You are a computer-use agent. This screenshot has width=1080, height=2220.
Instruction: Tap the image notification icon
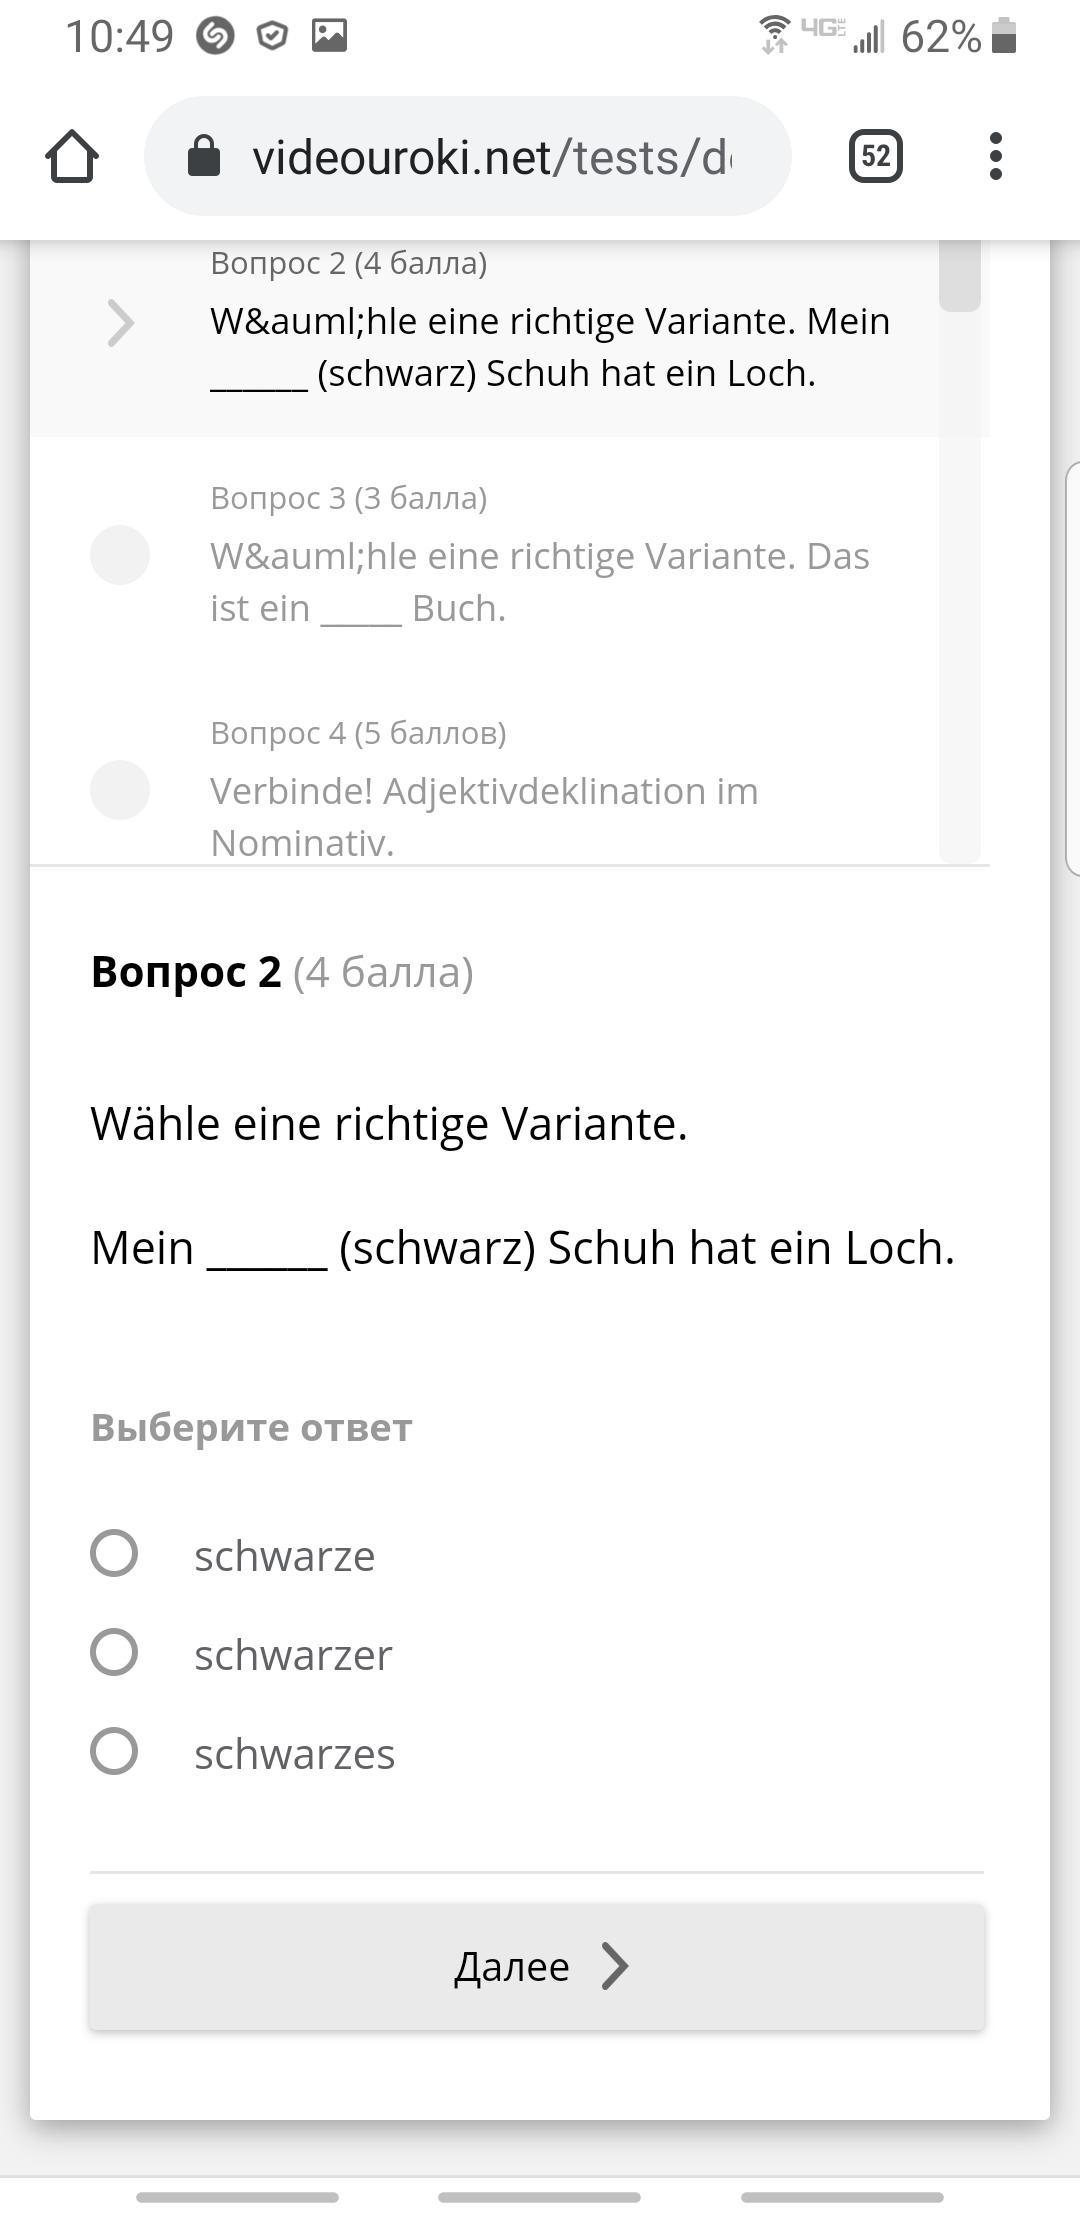329,37
